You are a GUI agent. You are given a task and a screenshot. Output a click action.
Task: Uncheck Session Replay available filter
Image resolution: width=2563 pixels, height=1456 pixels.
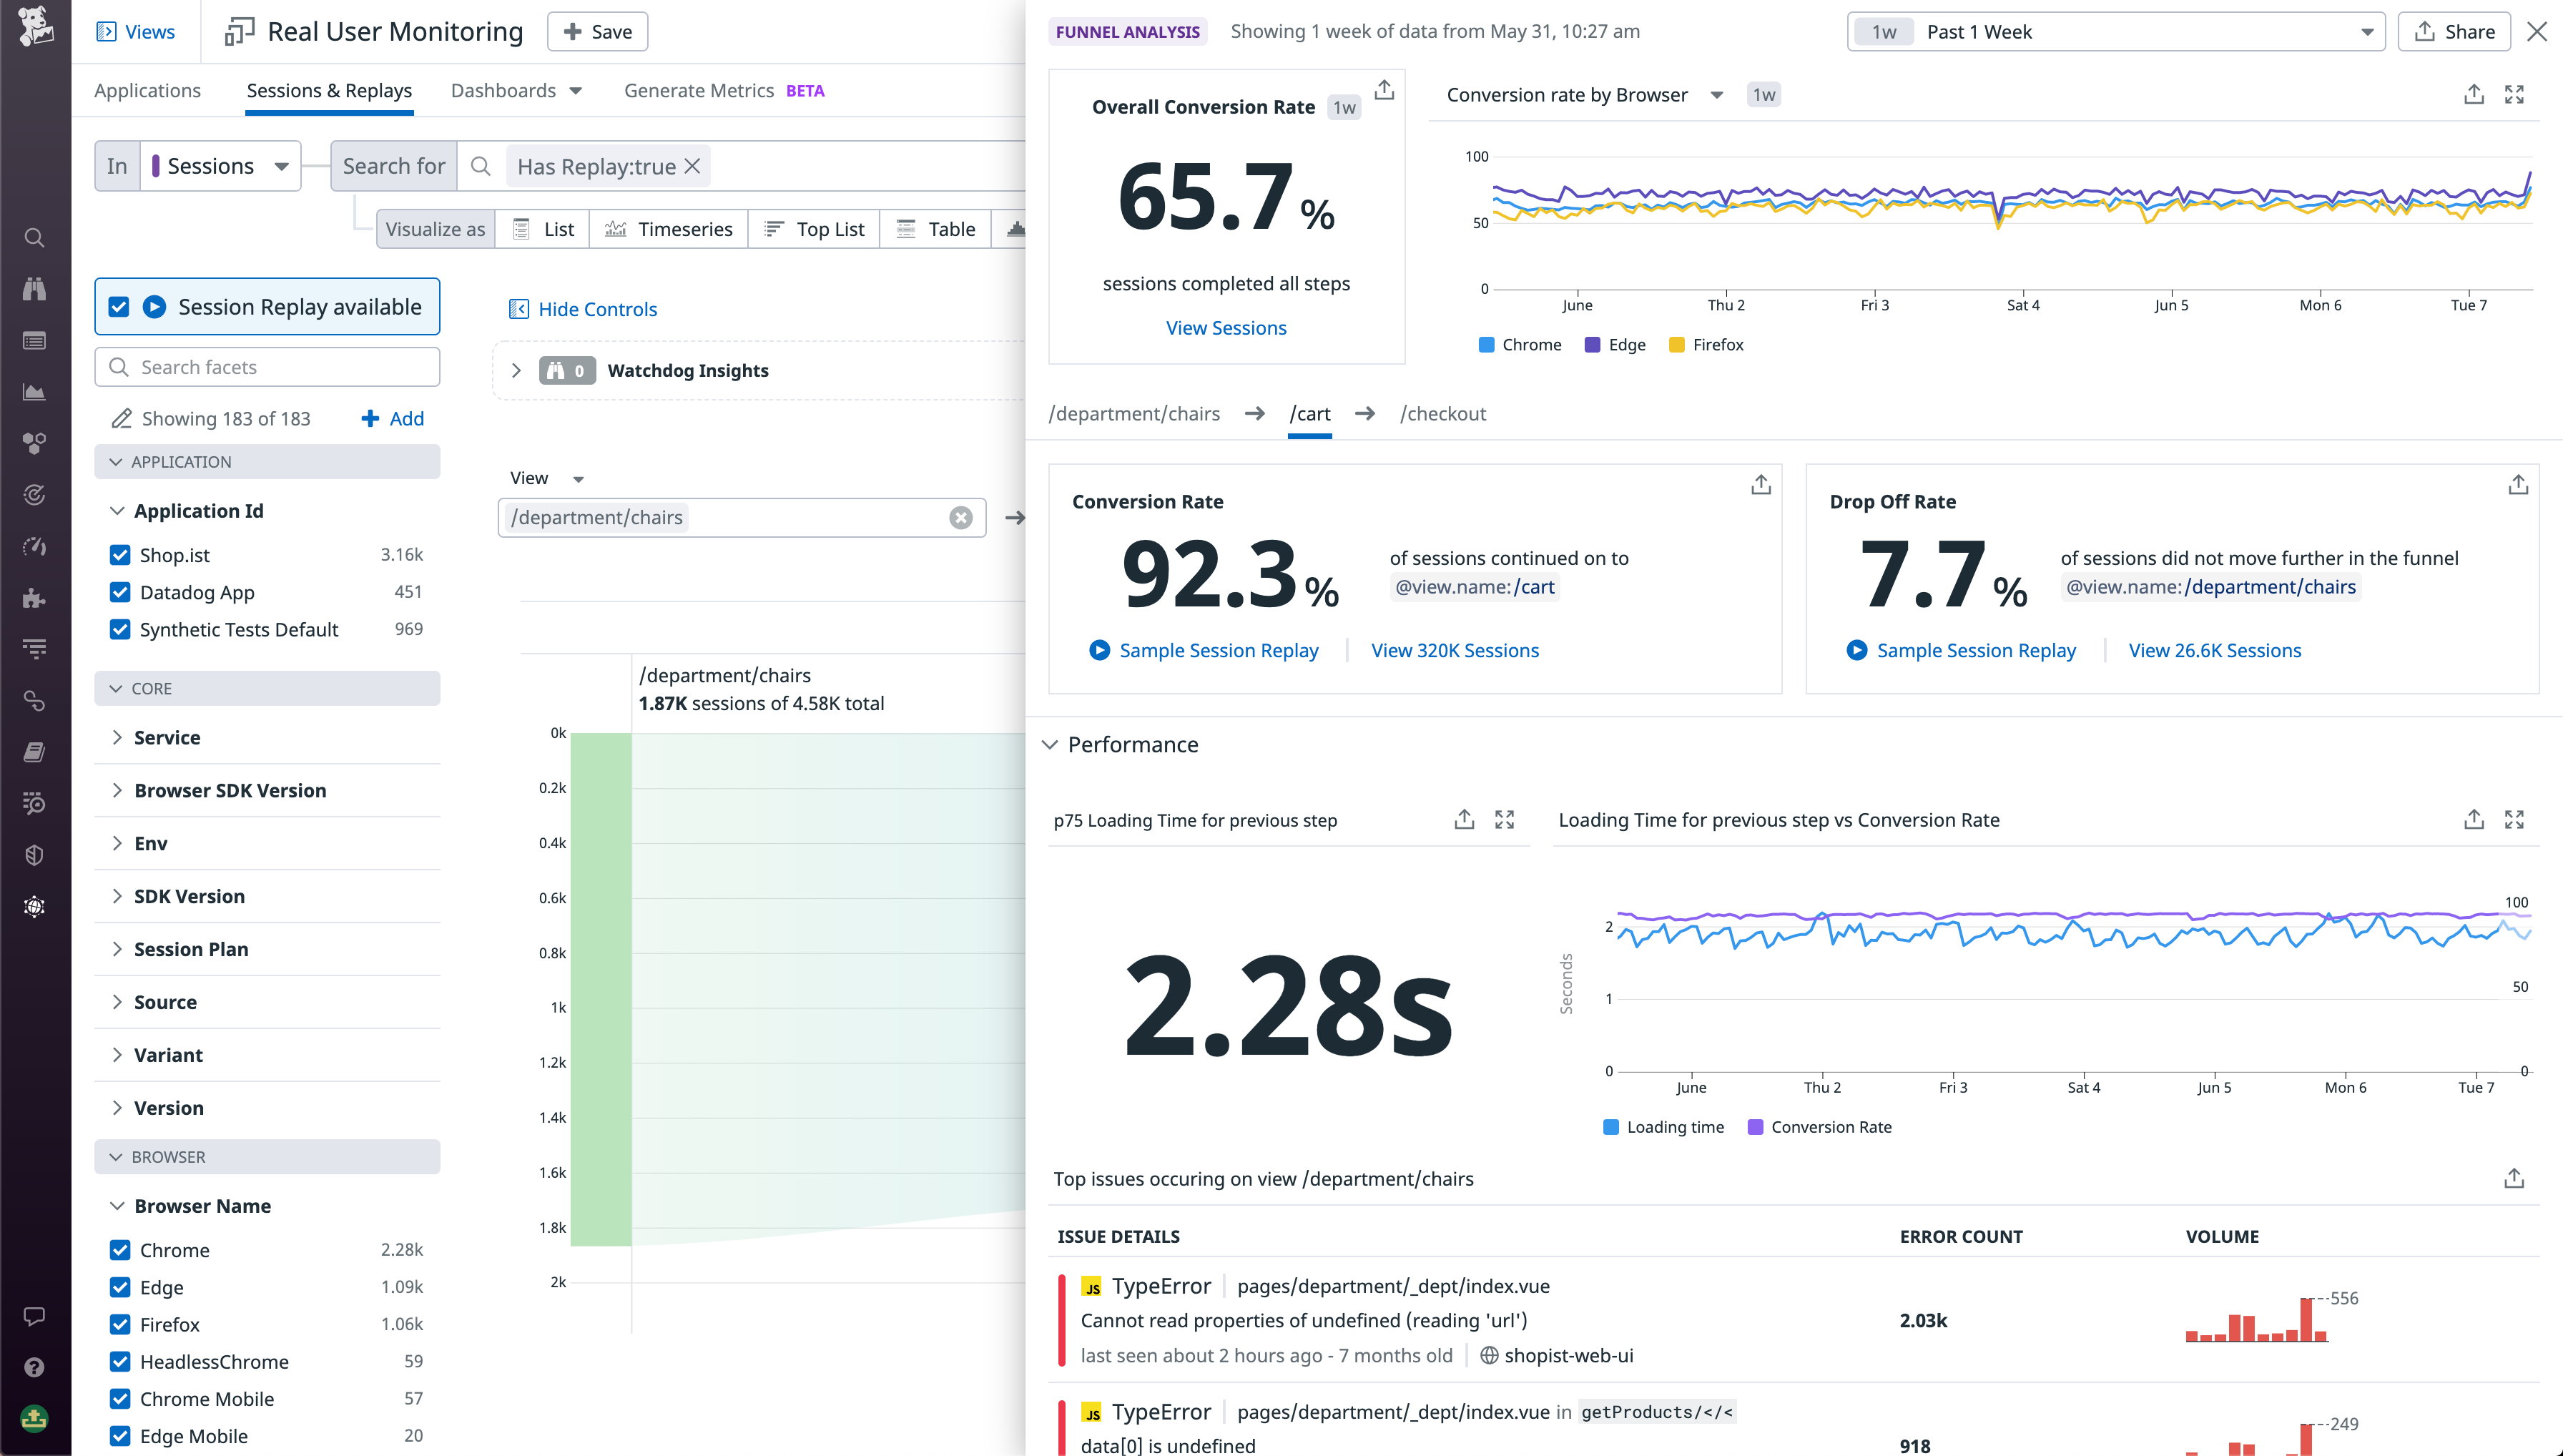(119, 306)
